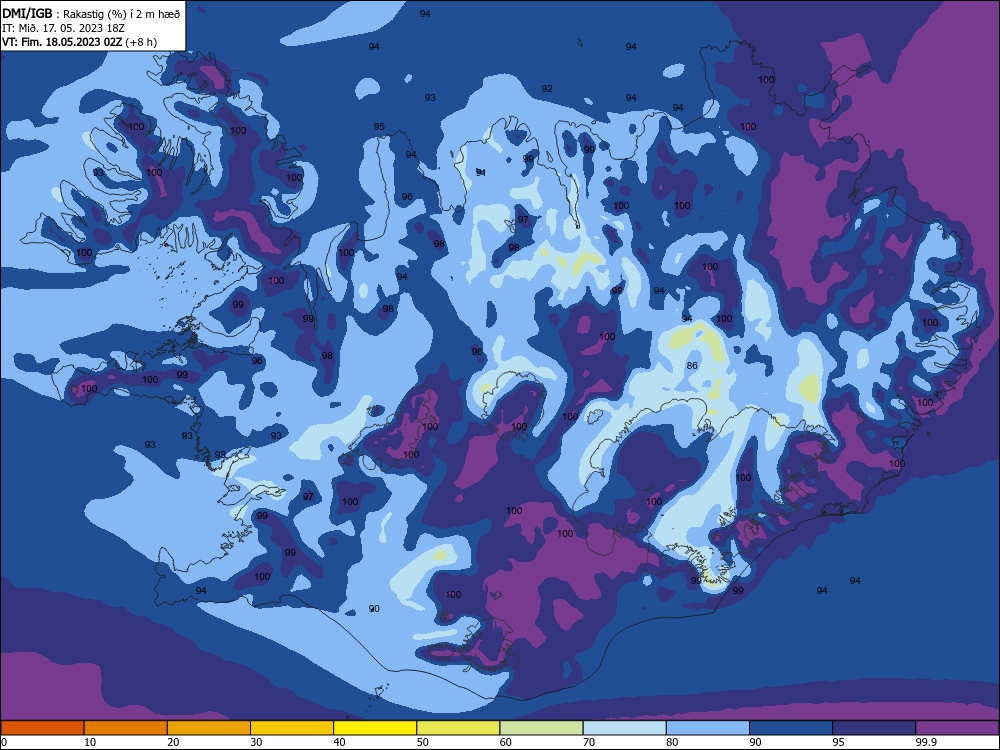Click the 'VT: Fim. 18.05.2023 02Z (+8 h)' line
This screenshot has width=1000, height=750.
pyautogui.click(x=80, y=42)
